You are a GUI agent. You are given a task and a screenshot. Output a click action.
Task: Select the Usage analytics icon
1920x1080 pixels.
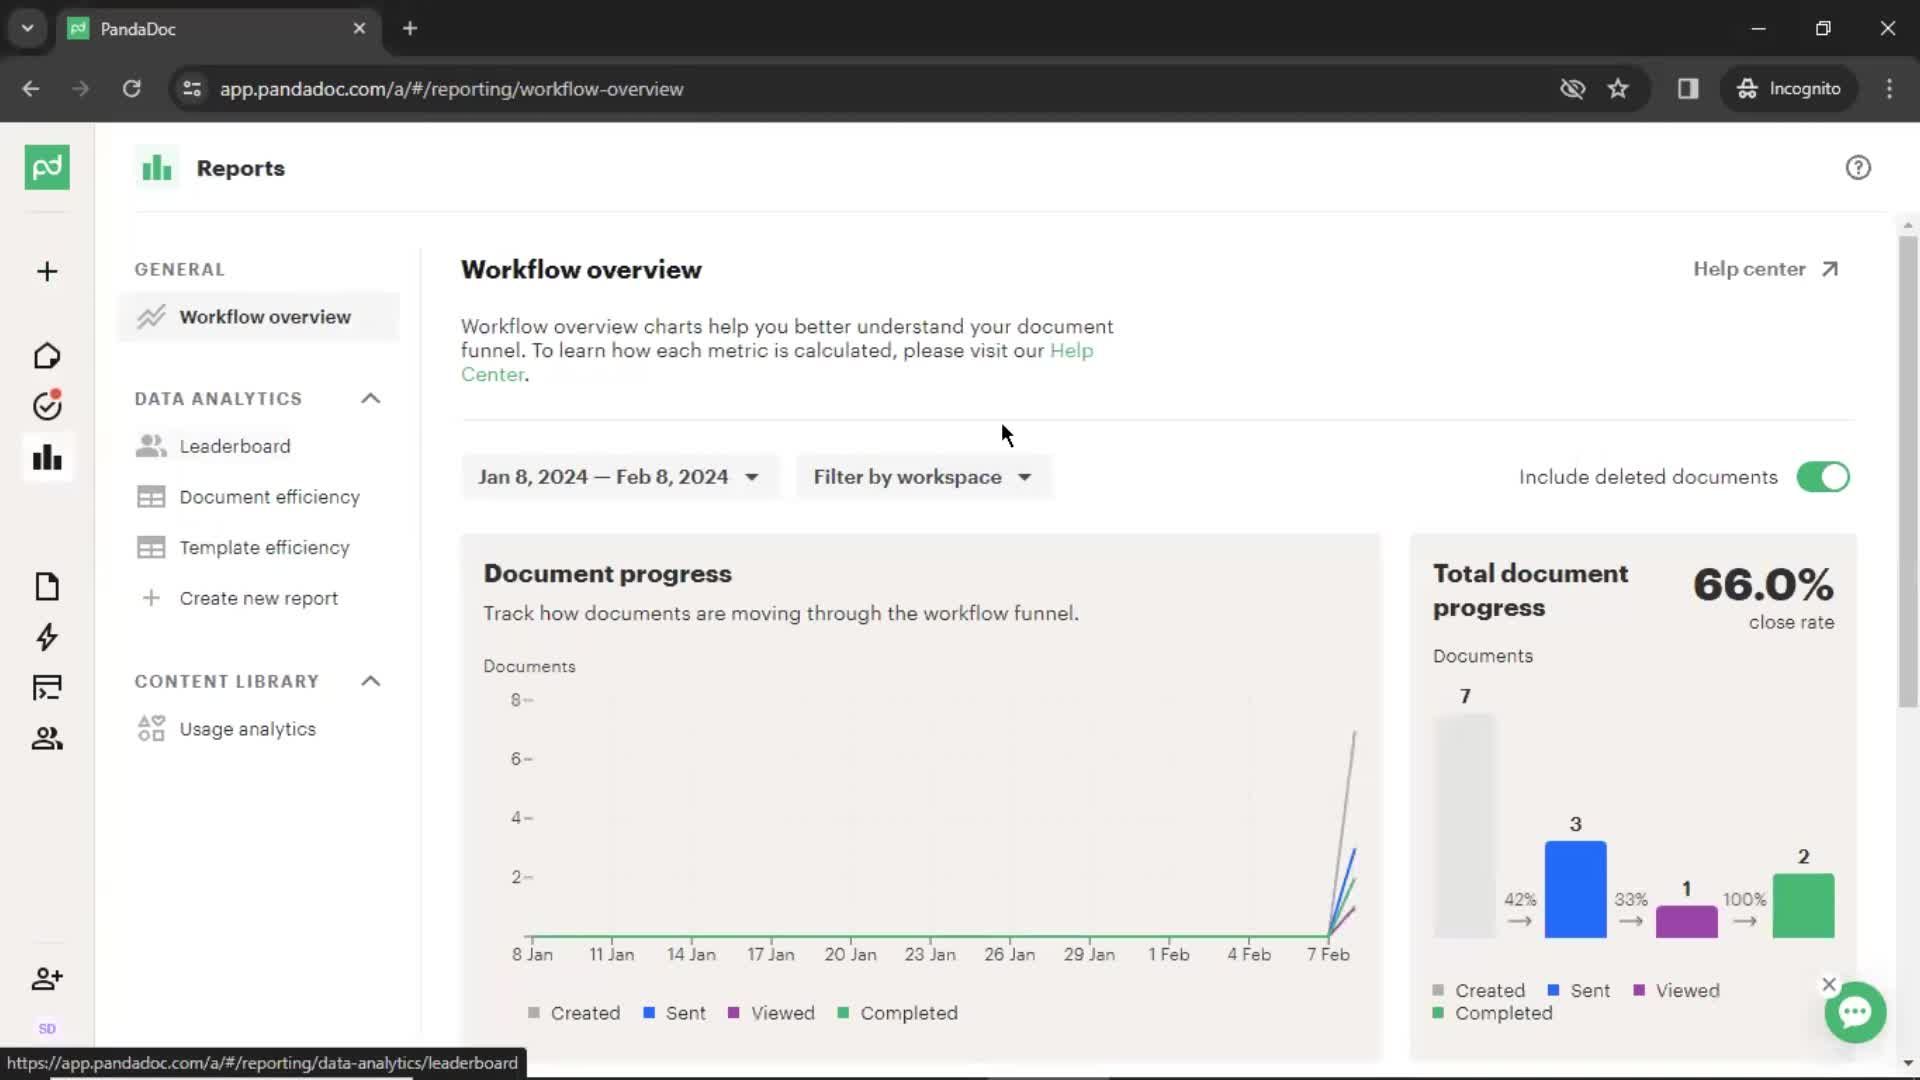click(149, 728)
